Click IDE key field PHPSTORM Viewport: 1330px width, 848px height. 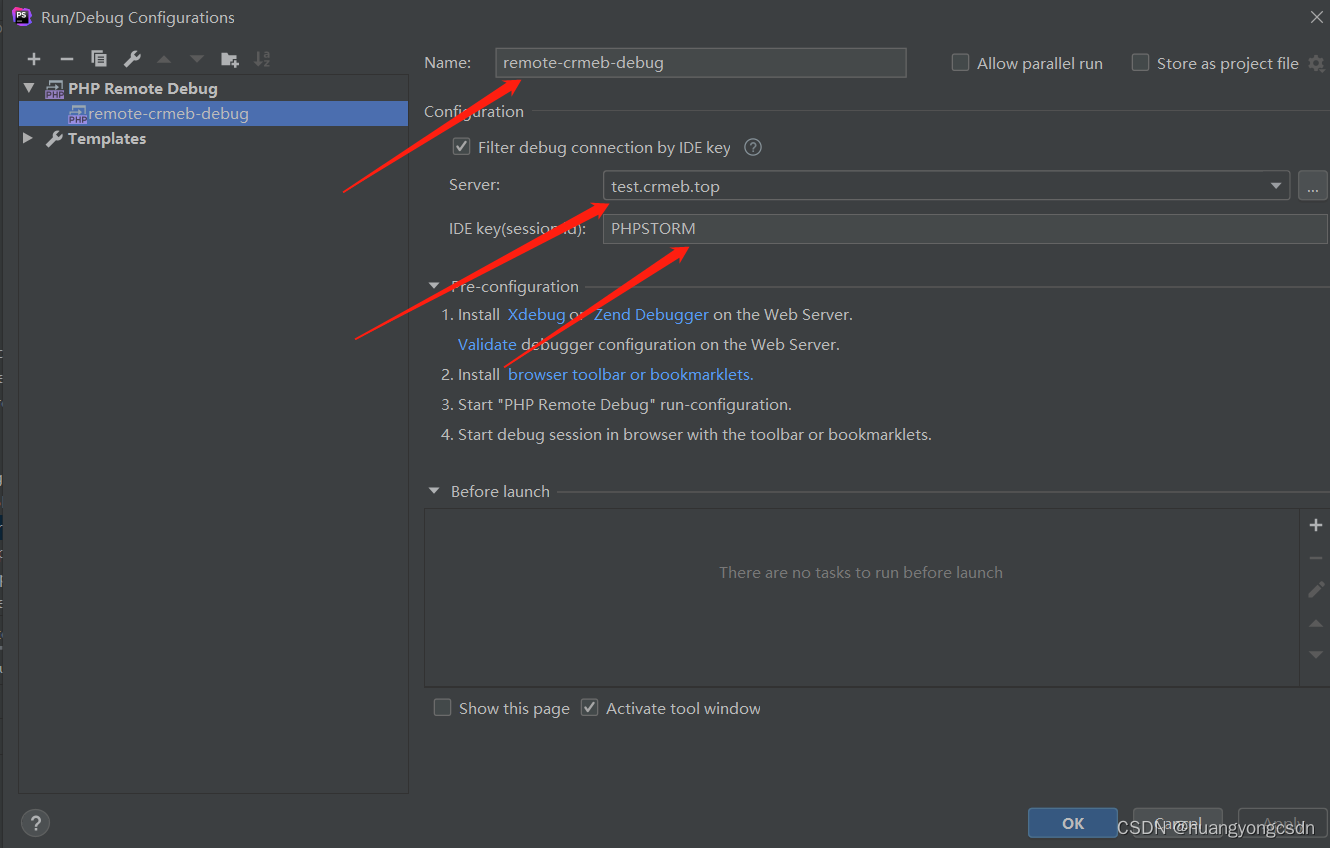click(x=965, y=228)
